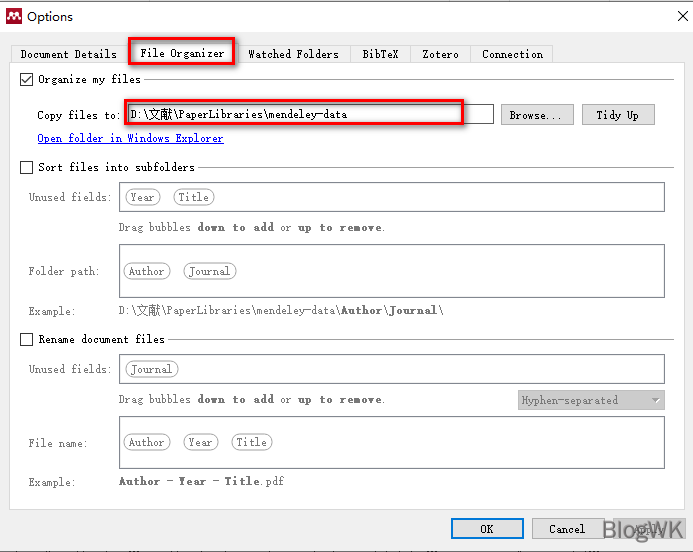Screen dimensions: 693x552
Task: Click Open folder in Windows Explorer link
Action: [130, 139]
